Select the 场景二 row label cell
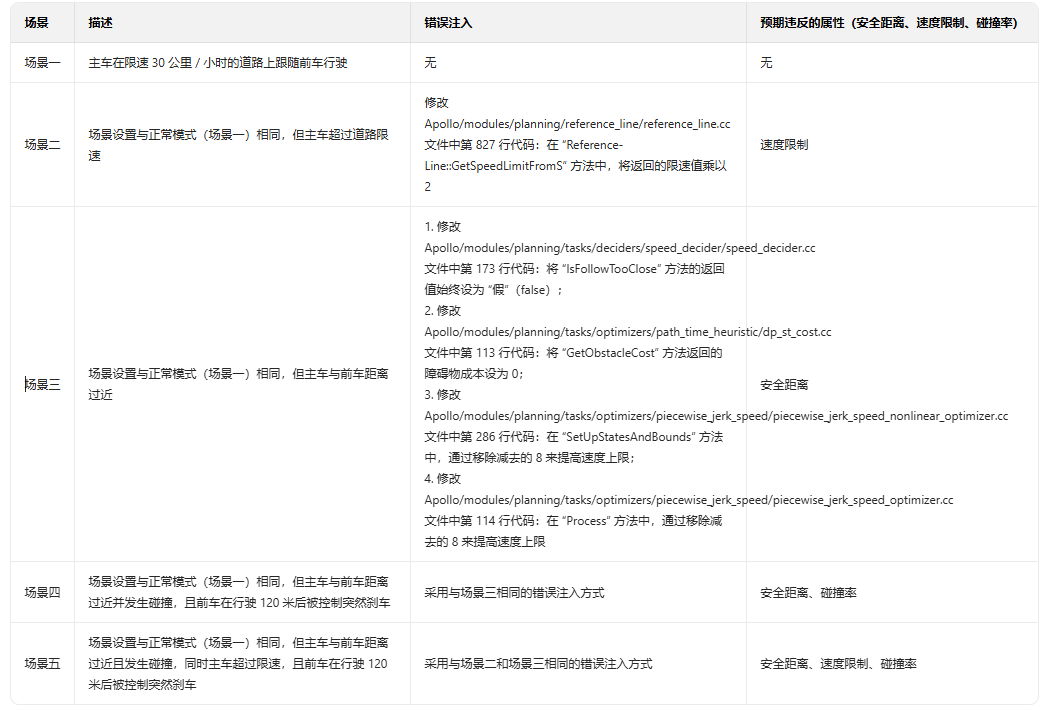Screen dimensions: 1050x711 coord(42,145)
